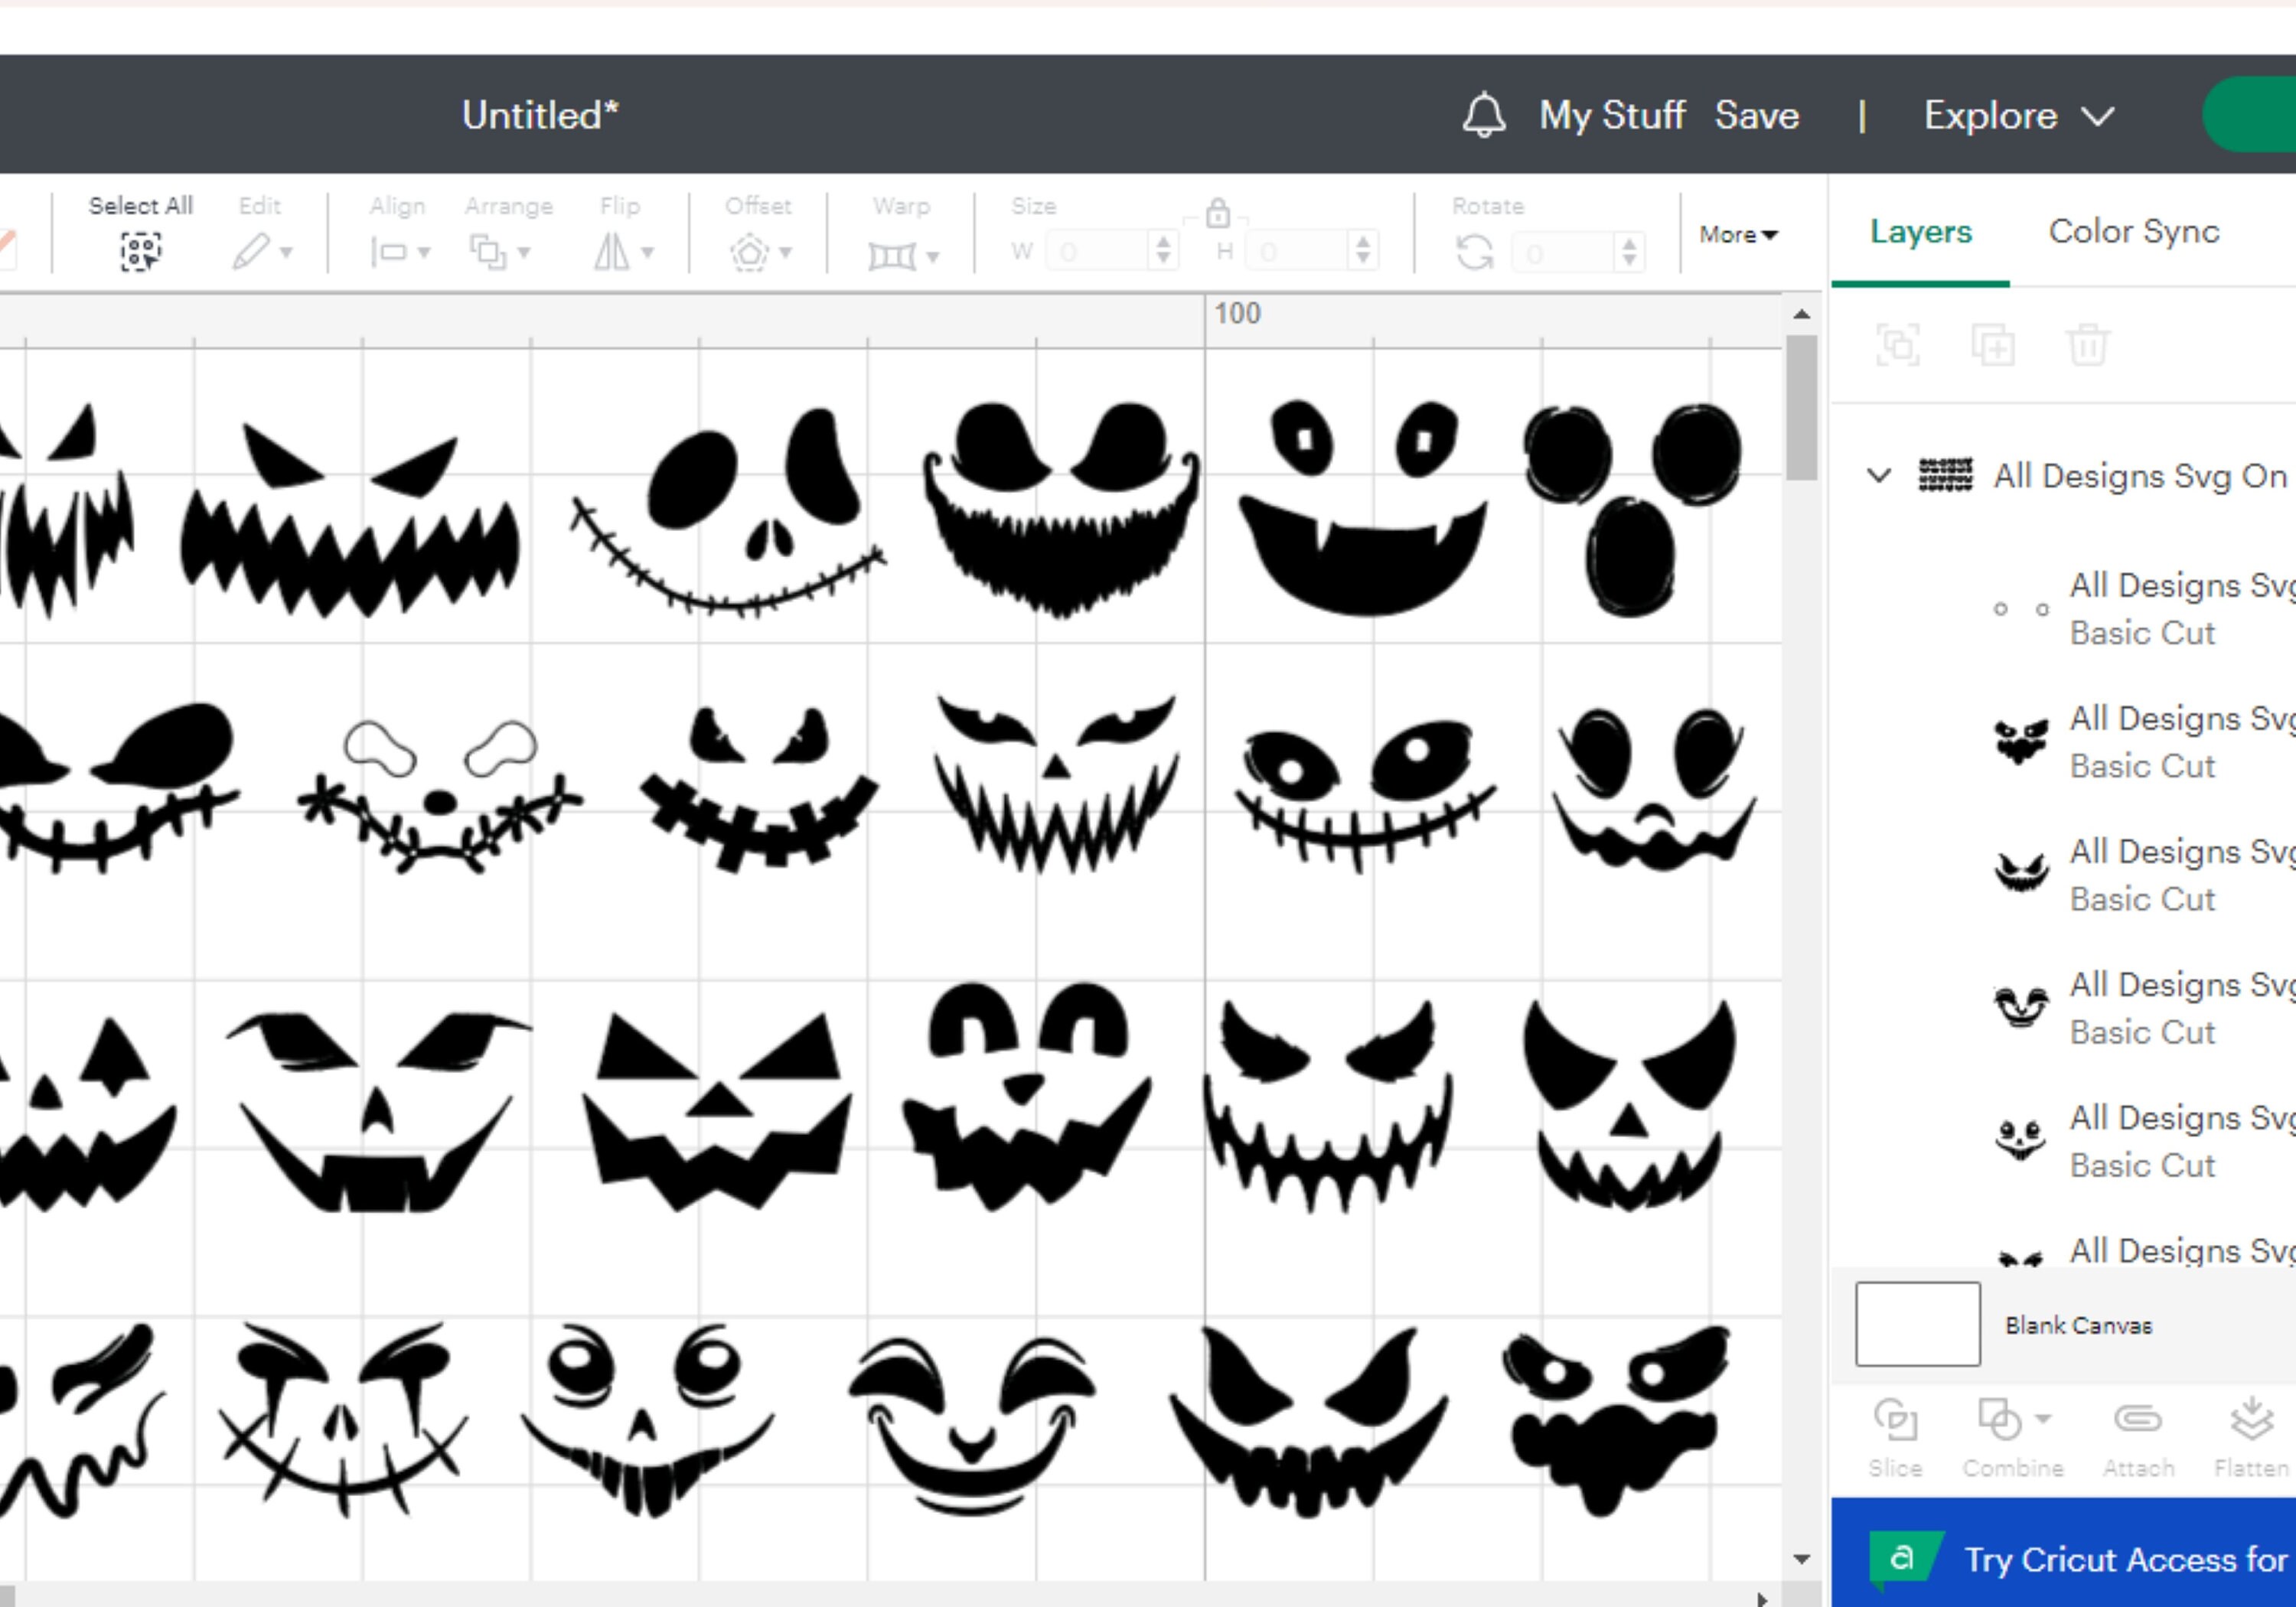Switch to the Color Sync tab
The image size is (2296, 1607).
pyautogui.click(x=2134, y=231)
